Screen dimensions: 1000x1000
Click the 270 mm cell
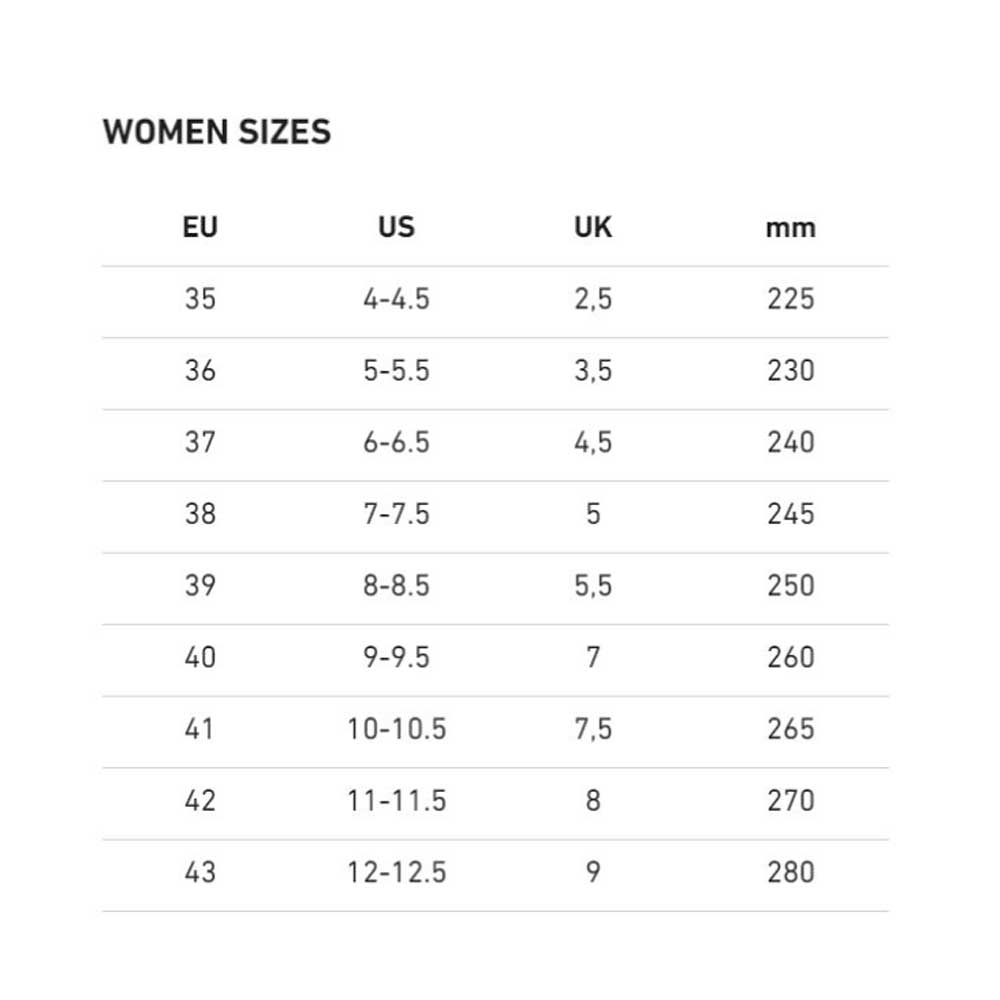(x=791, y=800)
